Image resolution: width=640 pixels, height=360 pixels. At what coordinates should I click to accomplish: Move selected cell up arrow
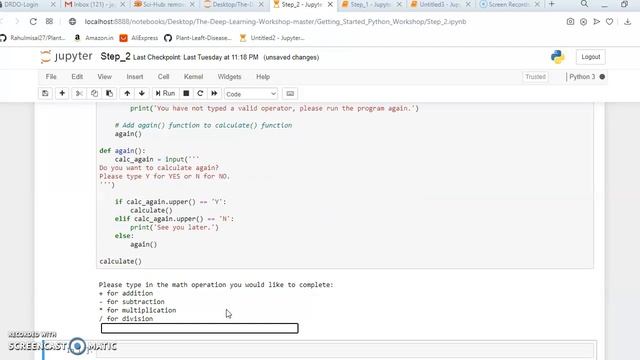(127, 93)
